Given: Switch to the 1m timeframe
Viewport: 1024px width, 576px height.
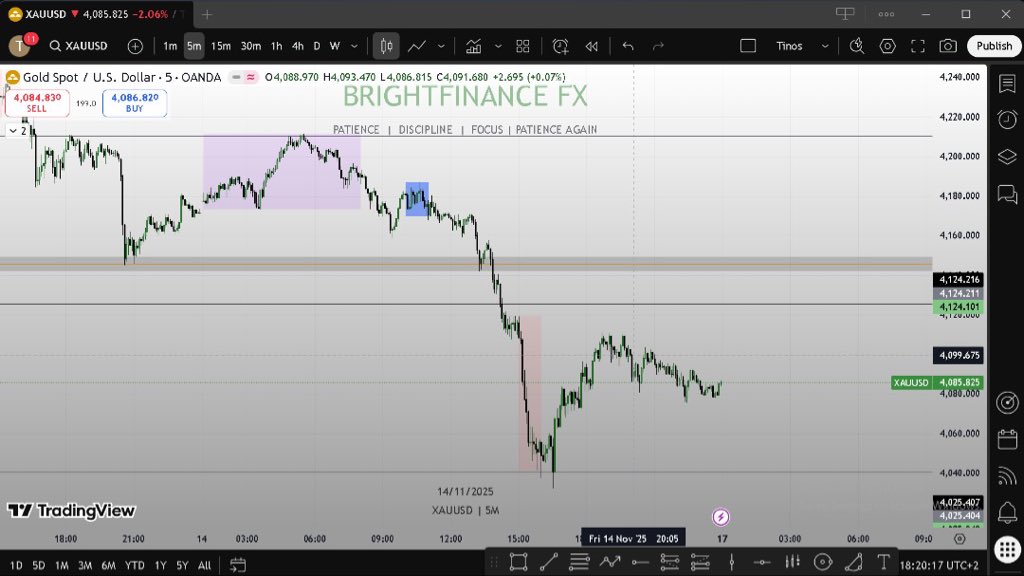Looking at the screenshot, I should pos(170,46).
